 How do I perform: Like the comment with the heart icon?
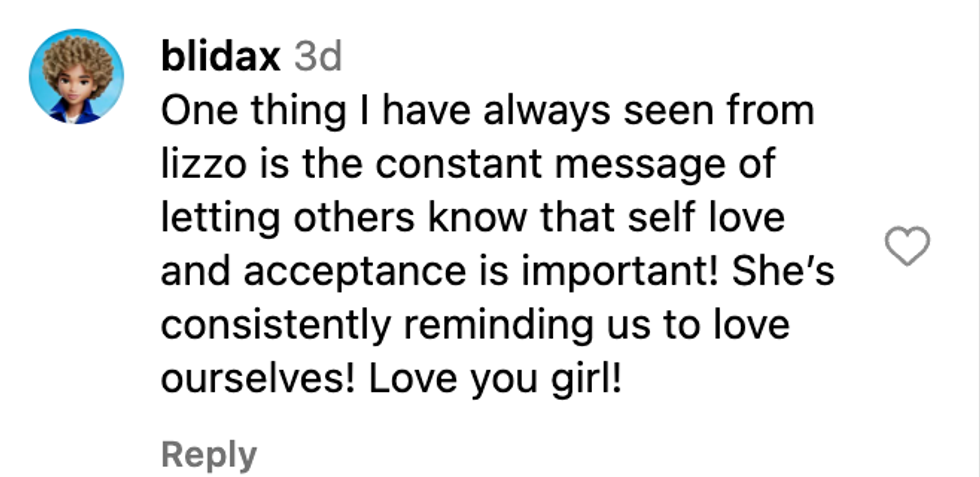(x=908, y=246)
